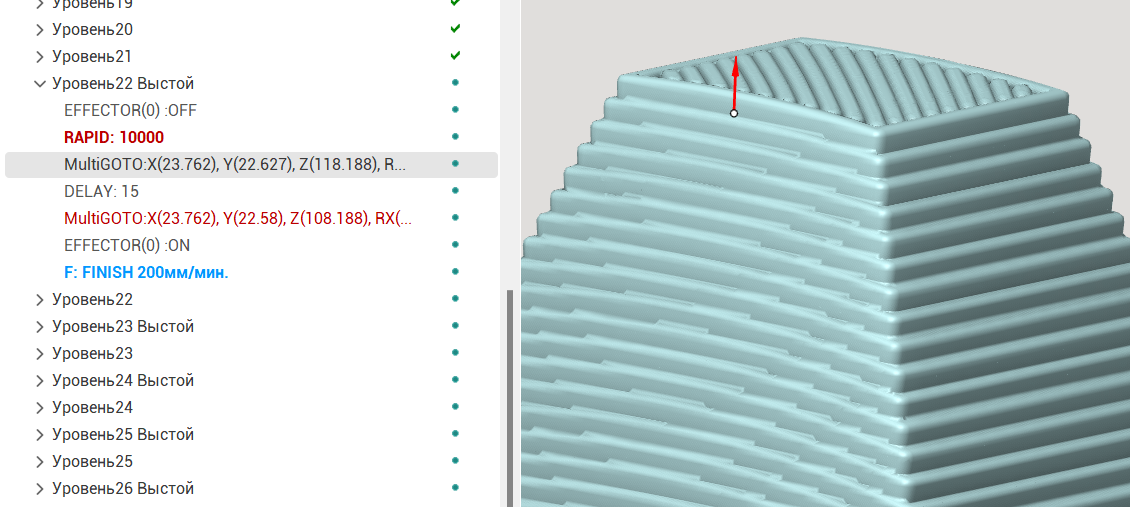The height and width of the screenshot is (507, 1130).
Task: Click green checkmark next to Уровень21
Action: coord(455,56)
